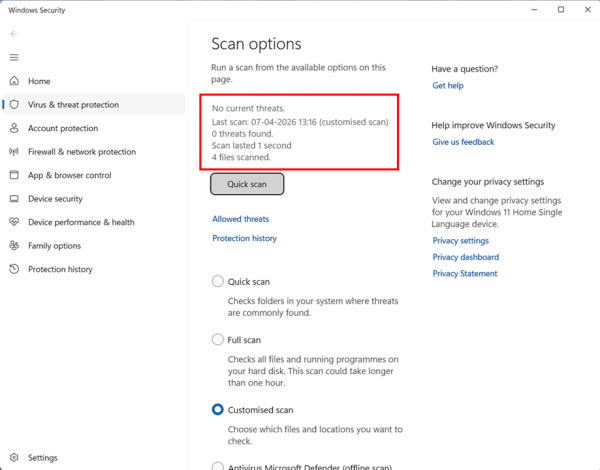Viewport: 600px width, 470px height.
Task: Click the Device security laptop icon
Action: pos(14,199)
